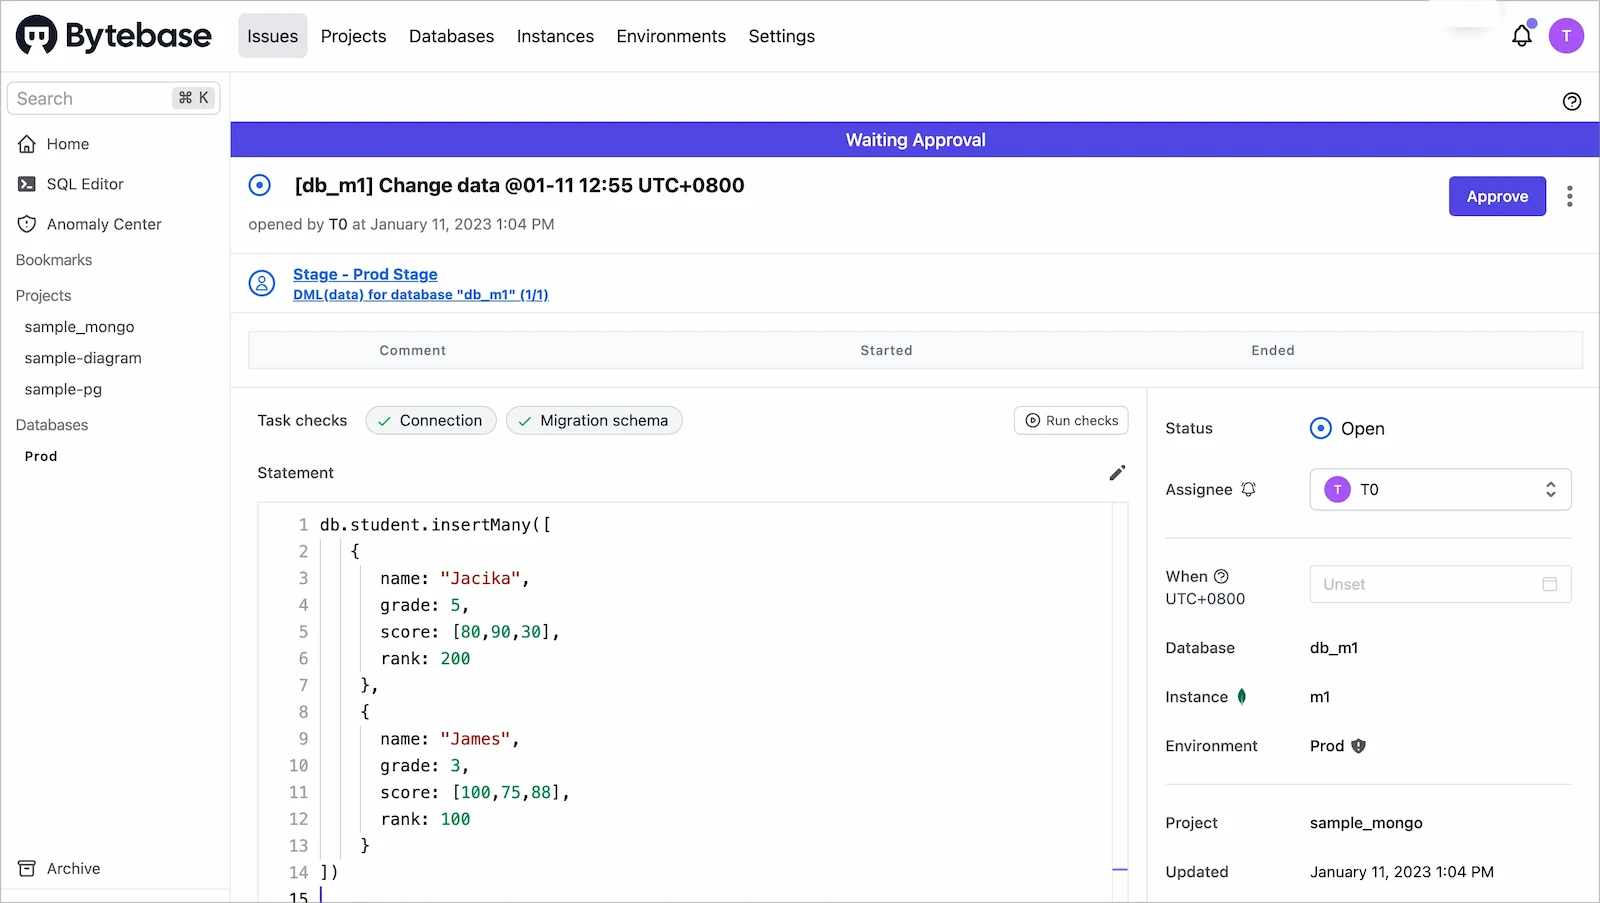The image size is (1600, 903).
Task: Go to the Projects tab
Action: click(x=353, y=36)
